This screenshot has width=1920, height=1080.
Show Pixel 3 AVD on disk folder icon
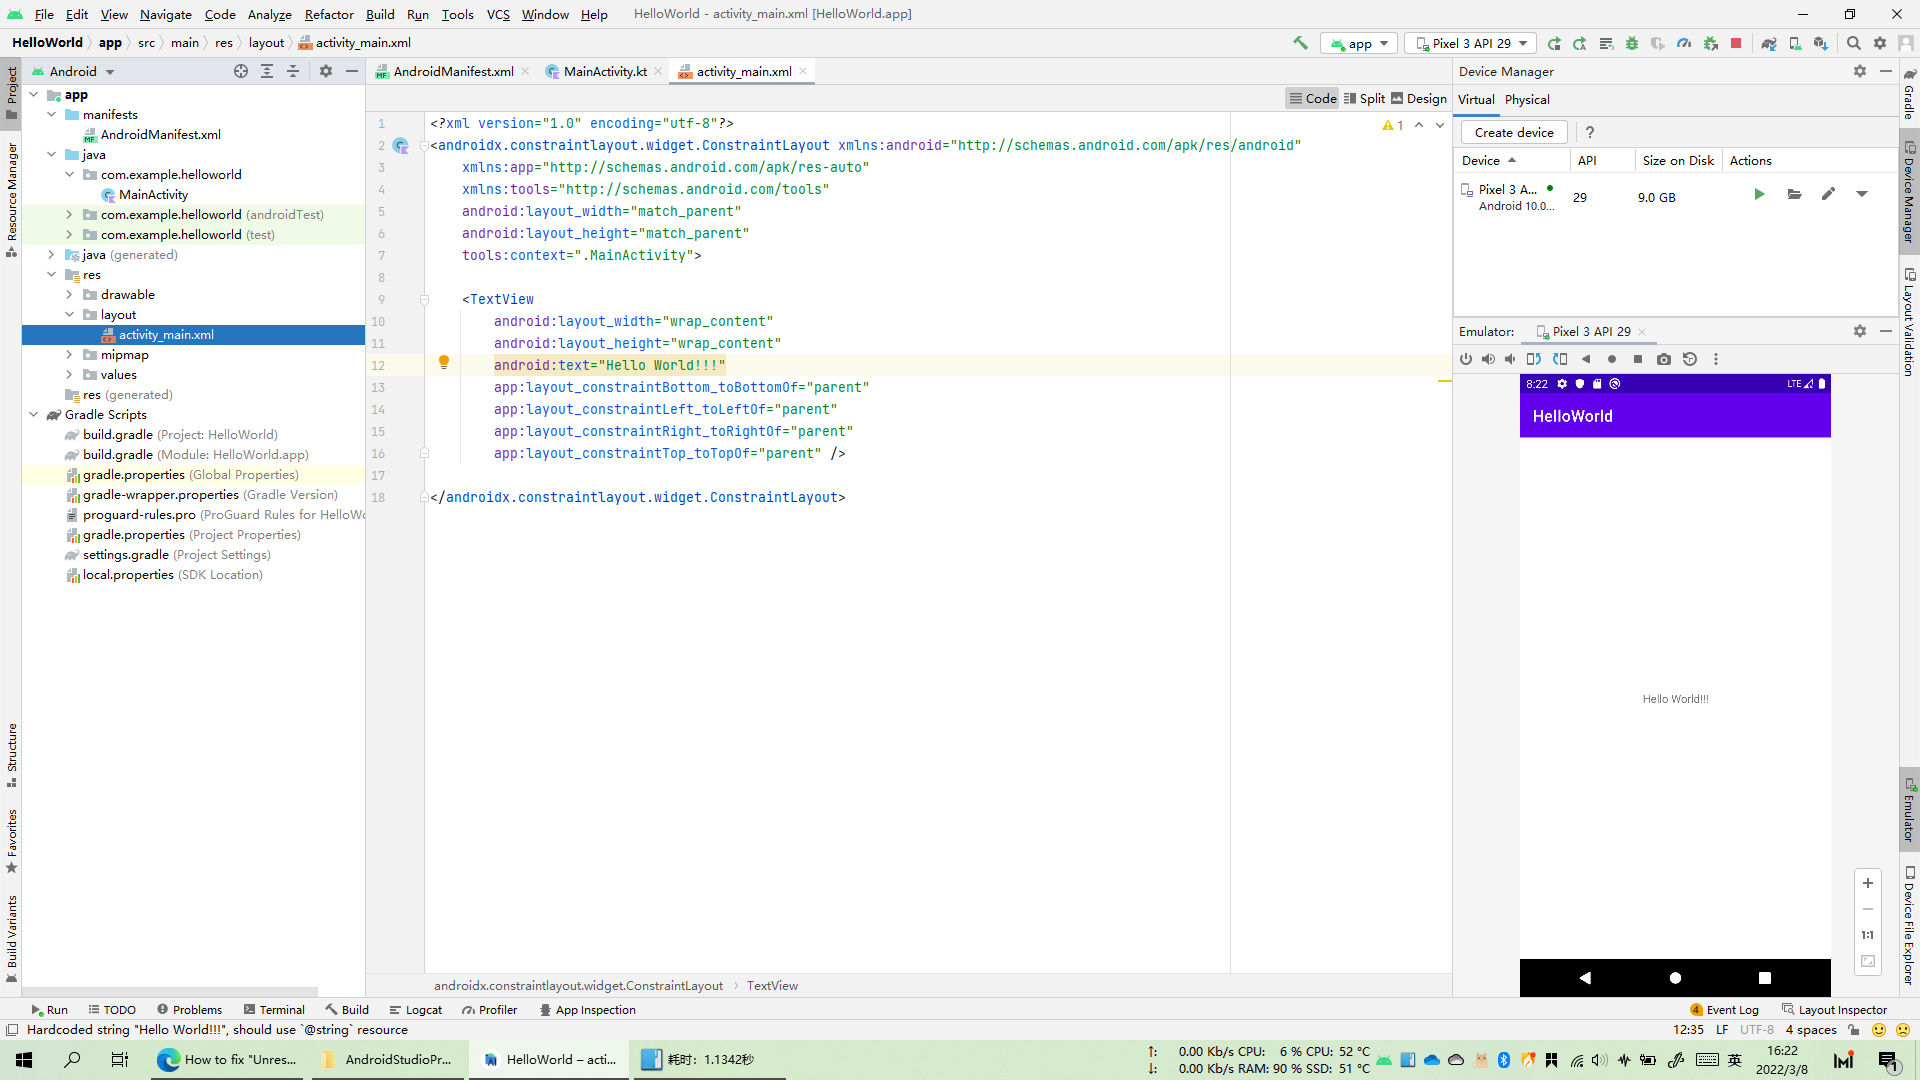pyautogui.click(x=1795, y=194)
